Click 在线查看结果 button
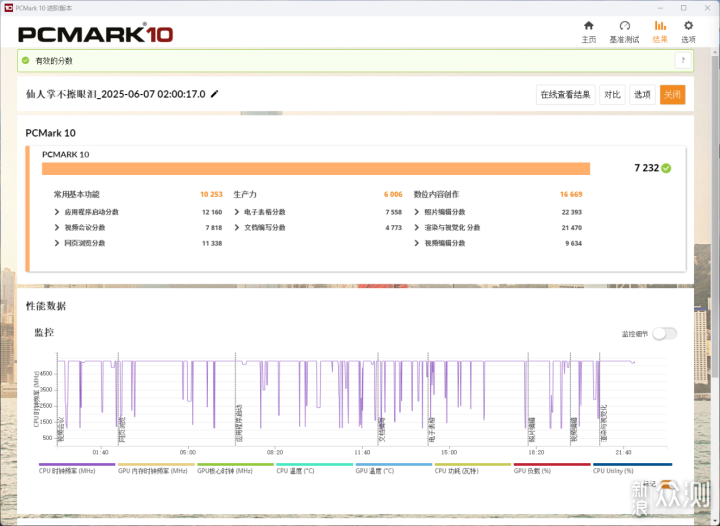This screenshot has width=720, height=526. click(566, 95)
